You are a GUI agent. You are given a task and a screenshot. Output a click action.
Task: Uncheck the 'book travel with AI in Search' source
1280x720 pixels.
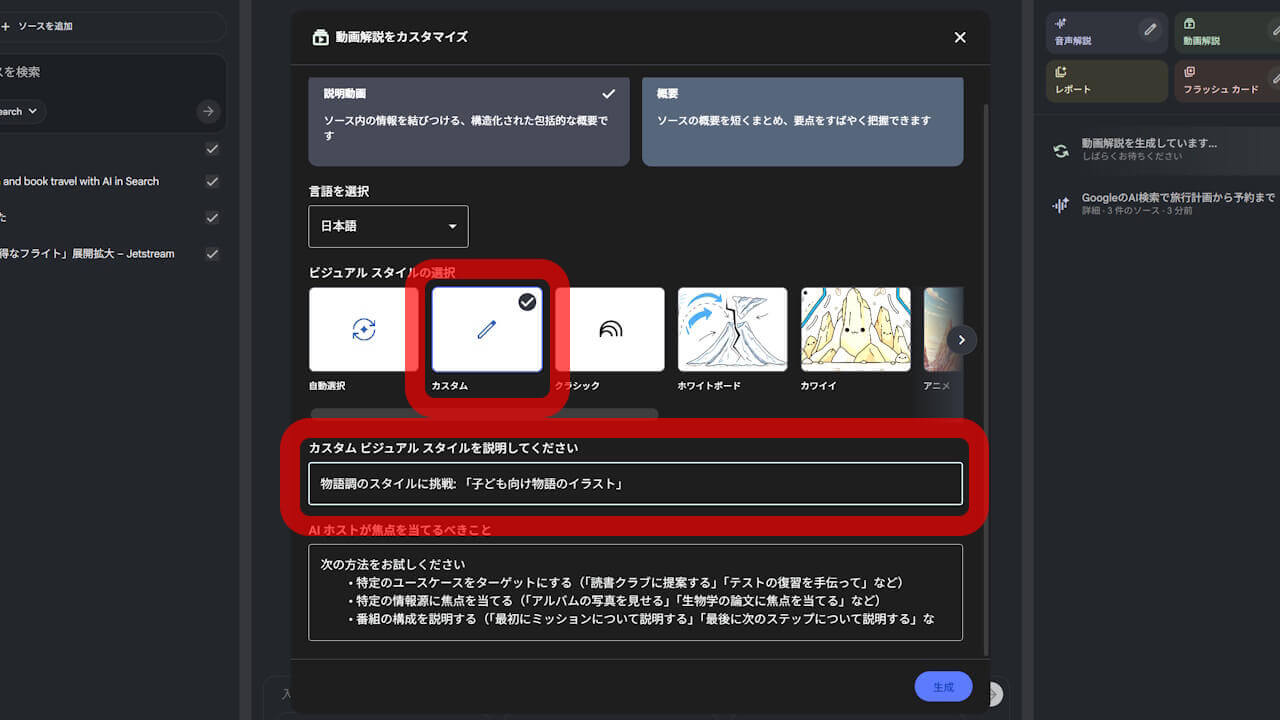(212, 181)
